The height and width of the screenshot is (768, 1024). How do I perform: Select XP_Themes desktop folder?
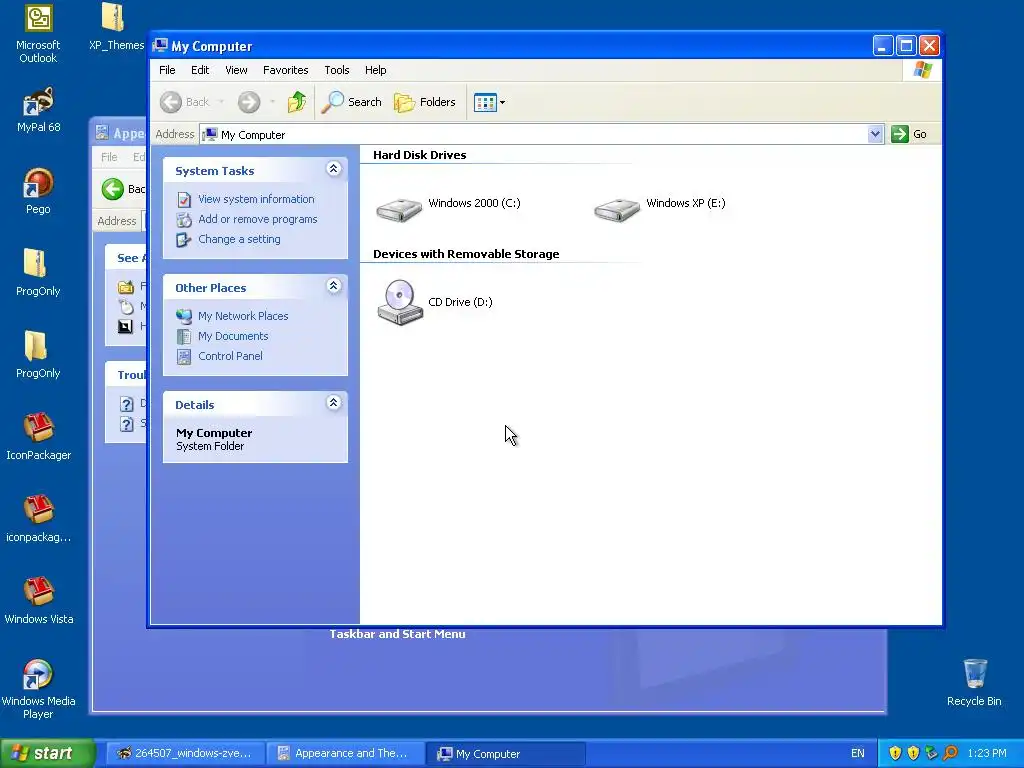click(x=116, y=27)
